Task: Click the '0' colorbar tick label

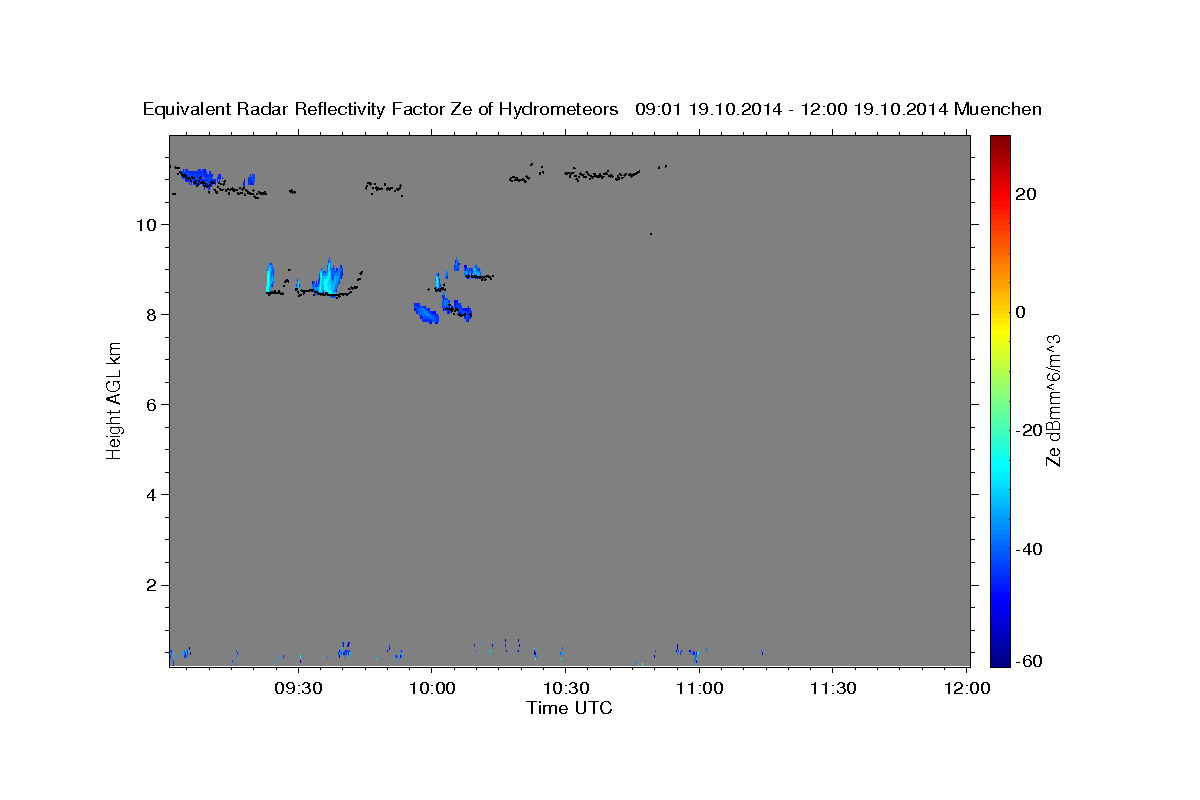Action: click(x=1020, y=312)
